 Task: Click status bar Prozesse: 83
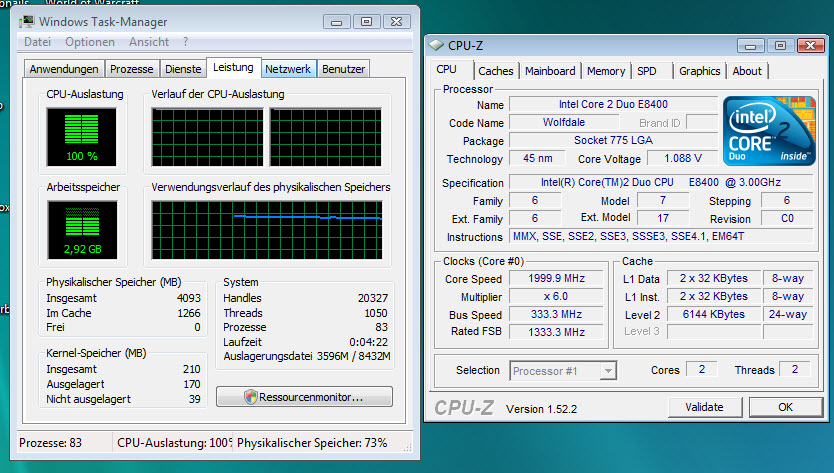51,443
